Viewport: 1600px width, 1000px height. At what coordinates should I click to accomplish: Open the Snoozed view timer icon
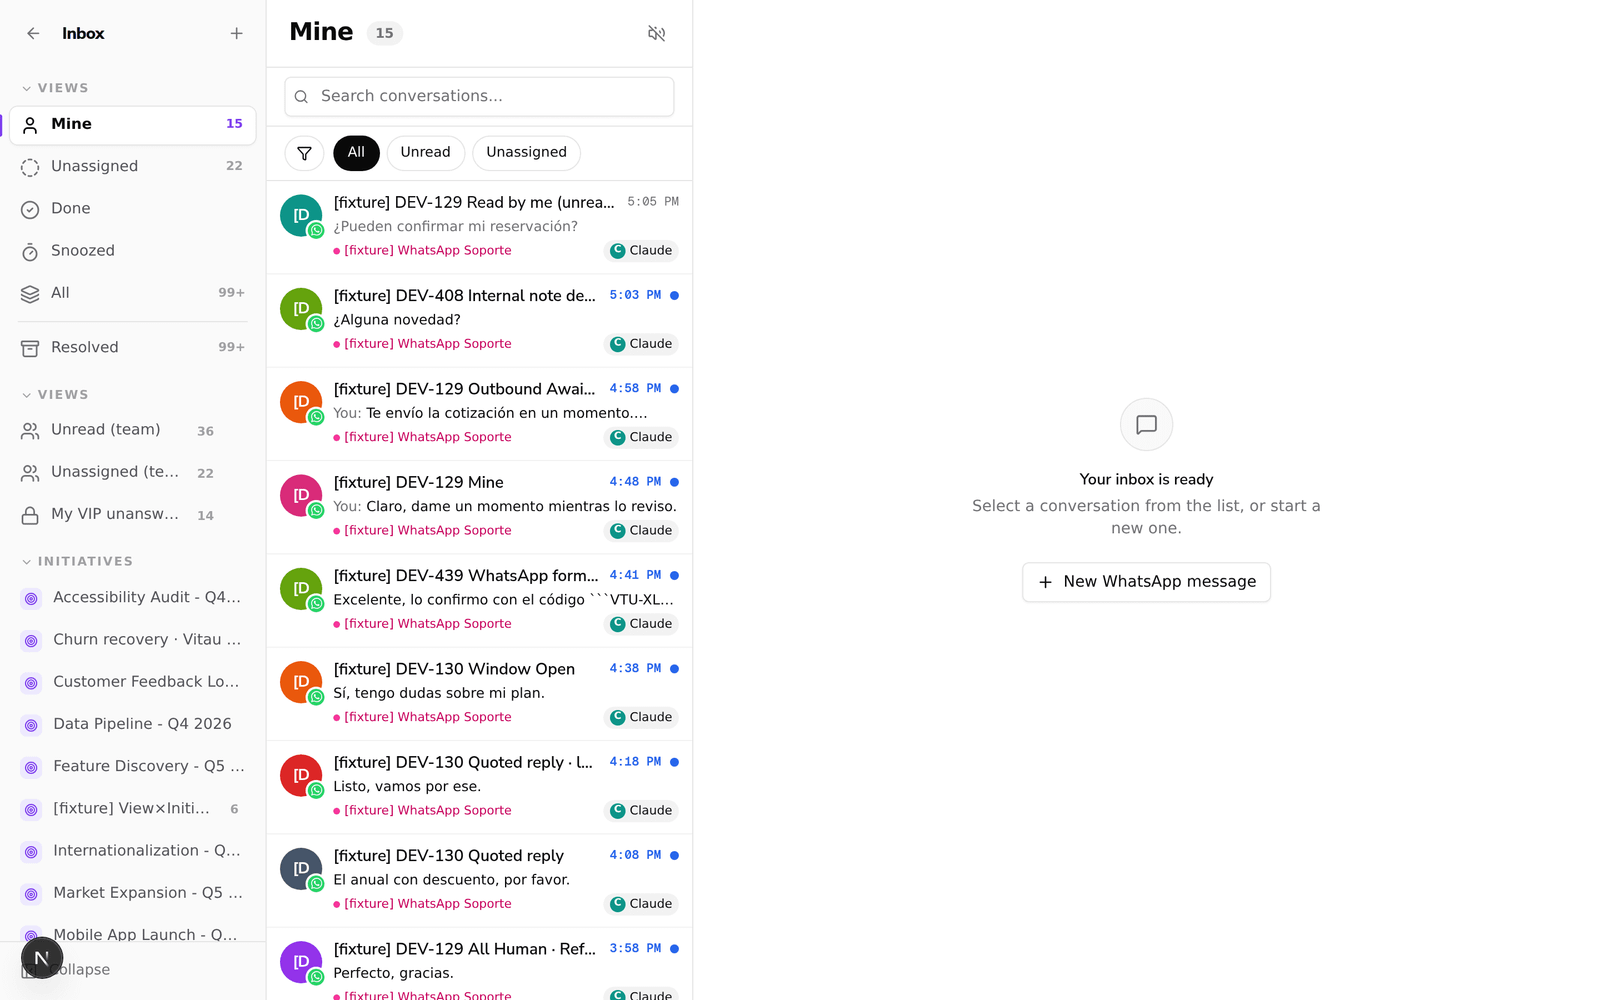click(x=30, y=251)
